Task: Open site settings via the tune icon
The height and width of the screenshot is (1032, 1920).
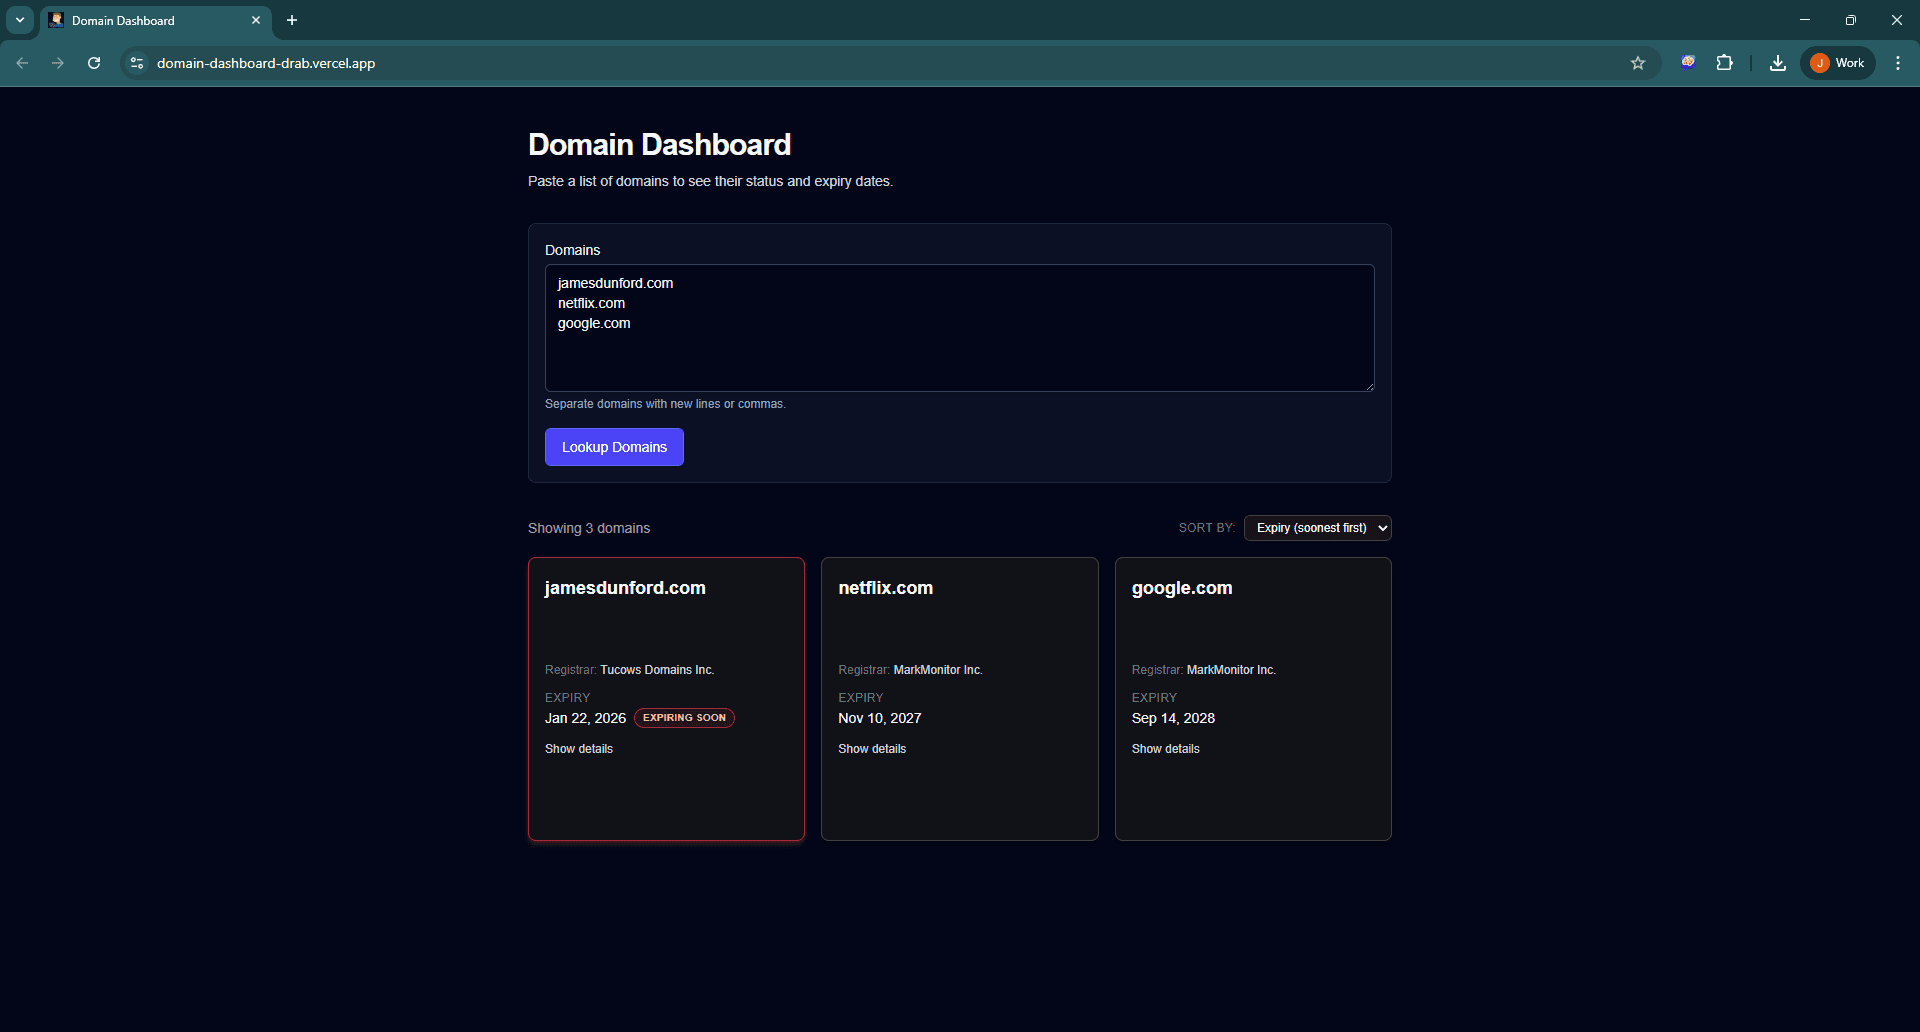Action: 136,63
